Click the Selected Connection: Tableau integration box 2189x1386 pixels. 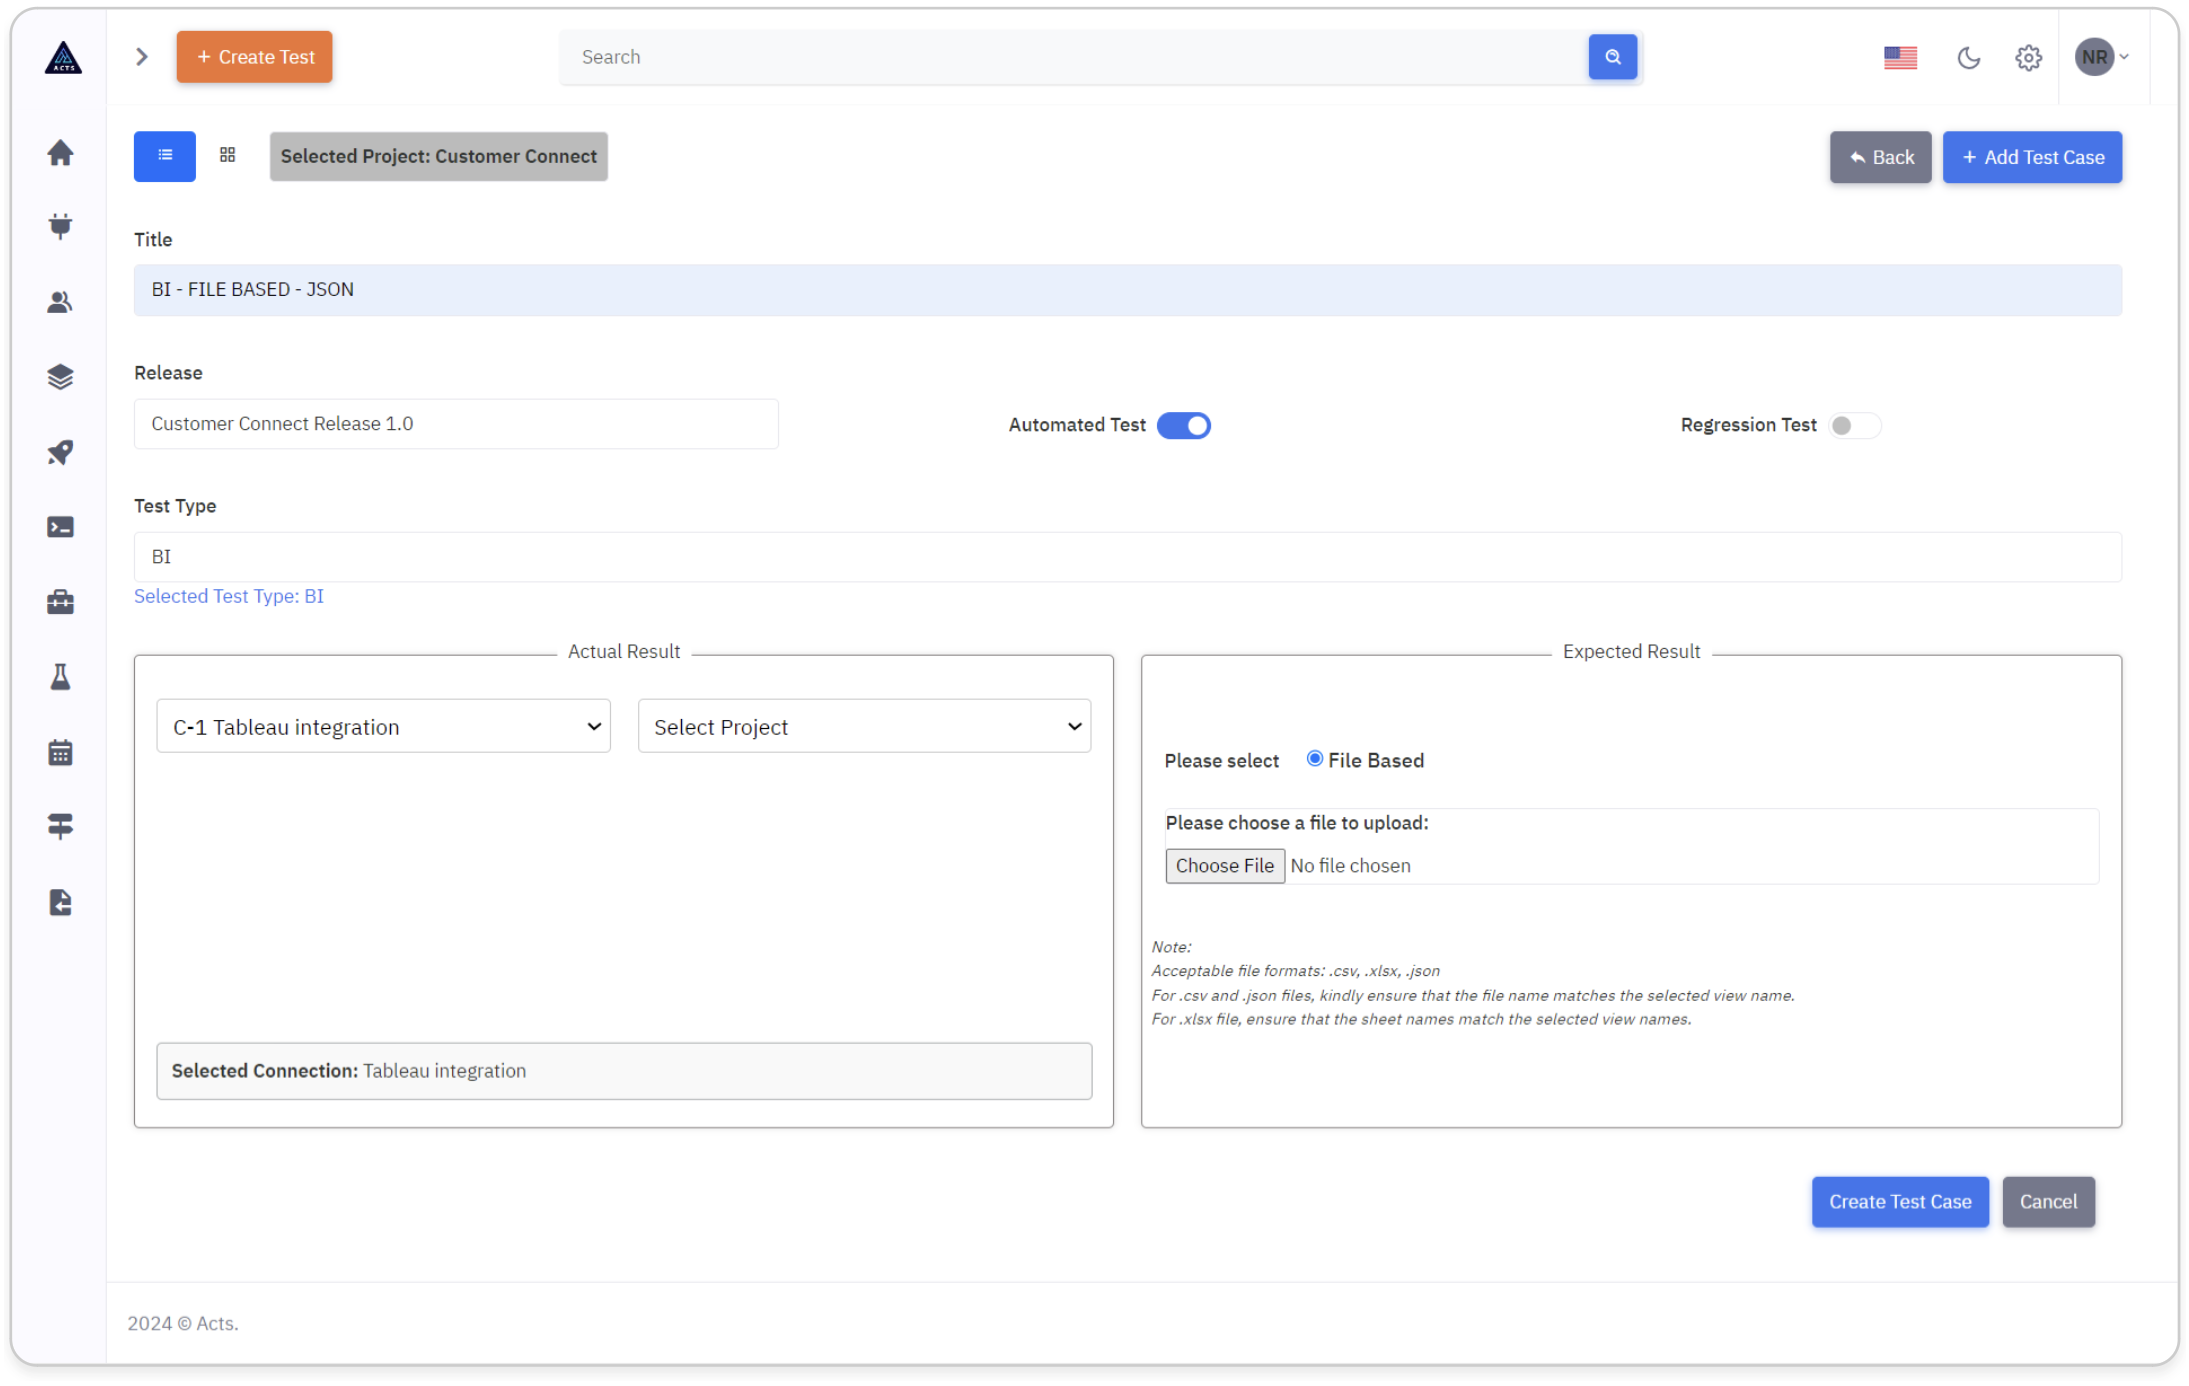[x=624, y=1071]
